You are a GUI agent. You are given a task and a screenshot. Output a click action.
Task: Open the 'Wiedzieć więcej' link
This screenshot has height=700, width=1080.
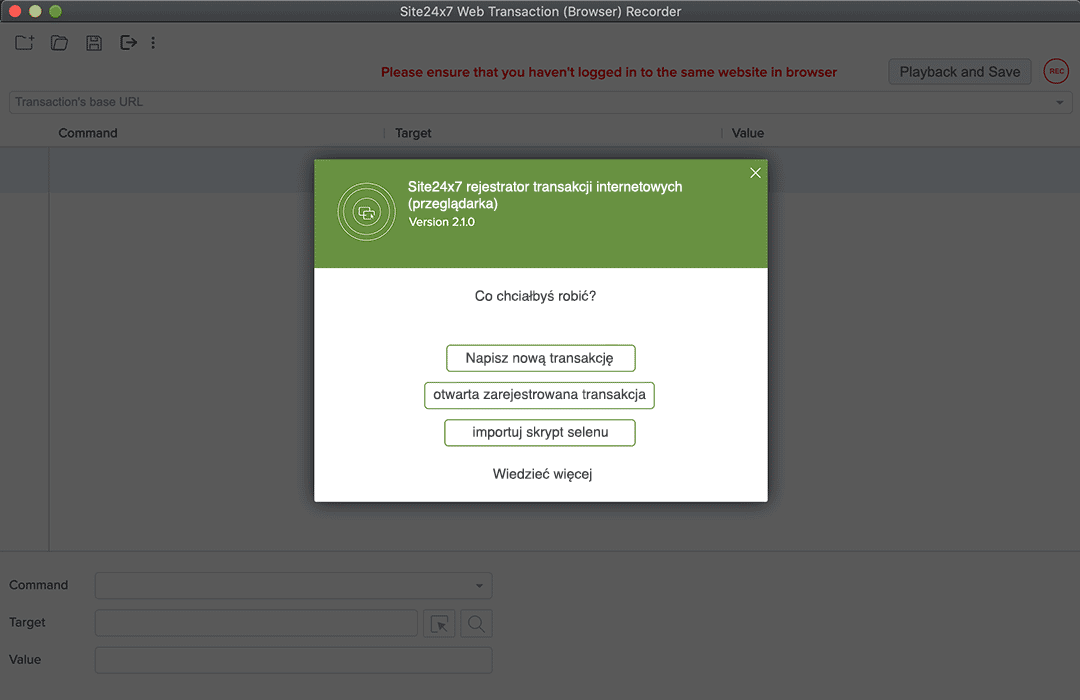point(541,473)
